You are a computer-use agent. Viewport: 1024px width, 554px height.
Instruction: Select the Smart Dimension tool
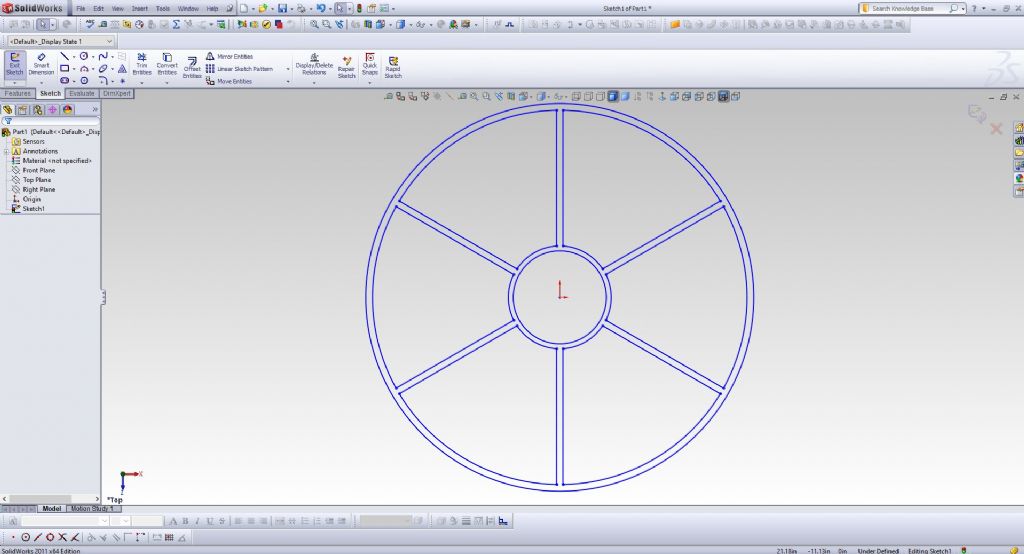[41, 65]
